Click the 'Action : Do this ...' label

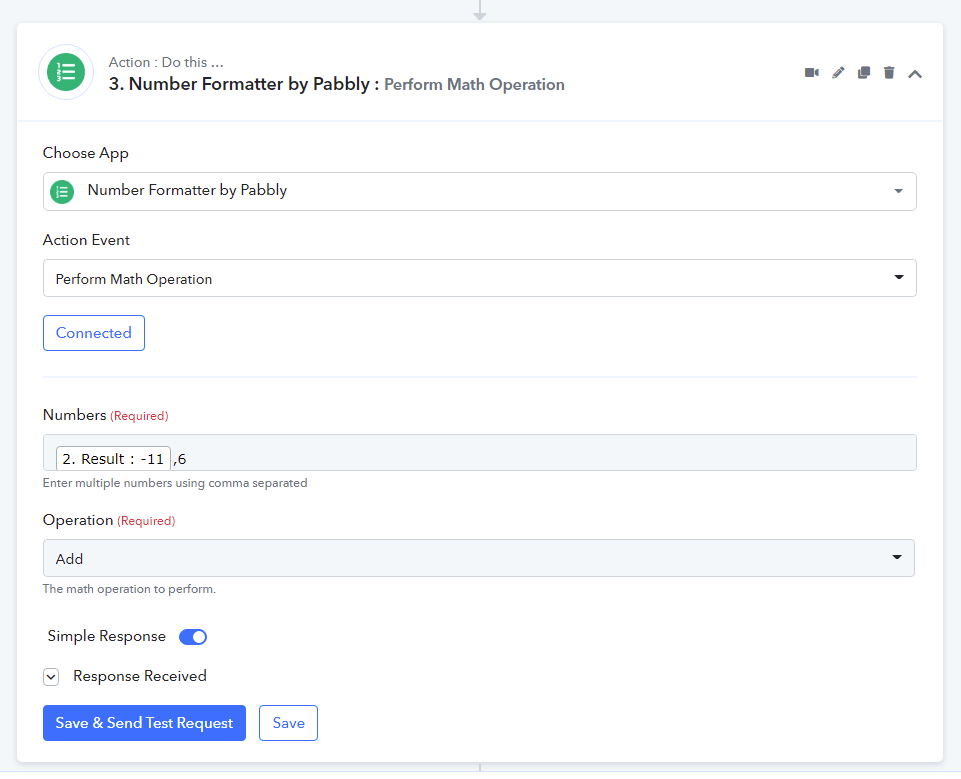click(165, 63)
